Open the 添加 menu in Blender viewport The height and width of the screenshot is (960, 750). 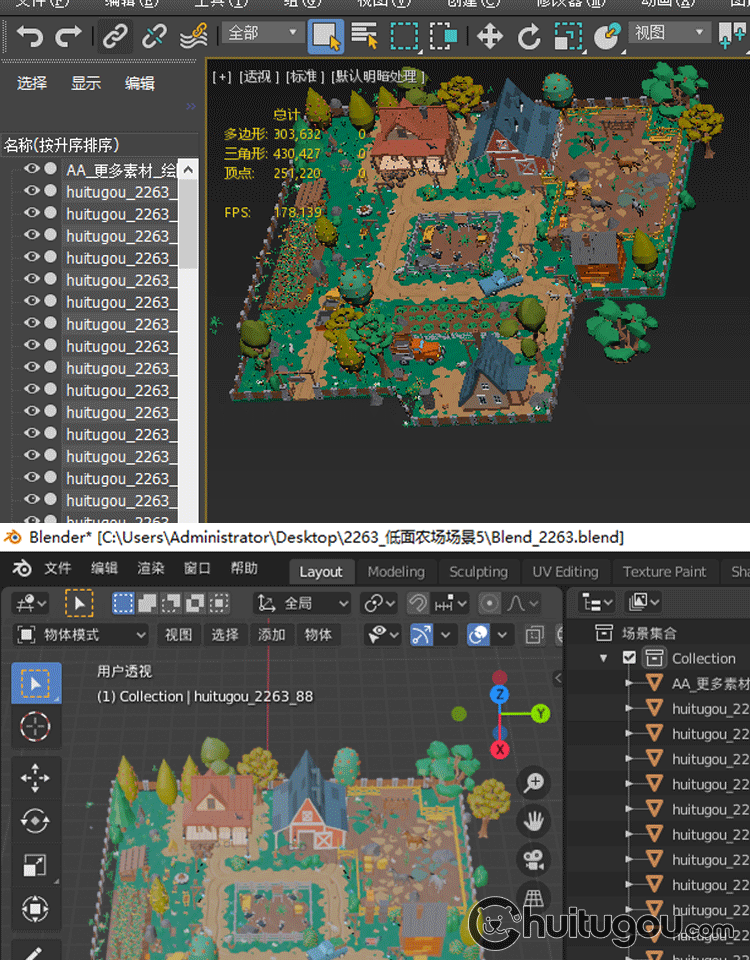click(271, 635)
